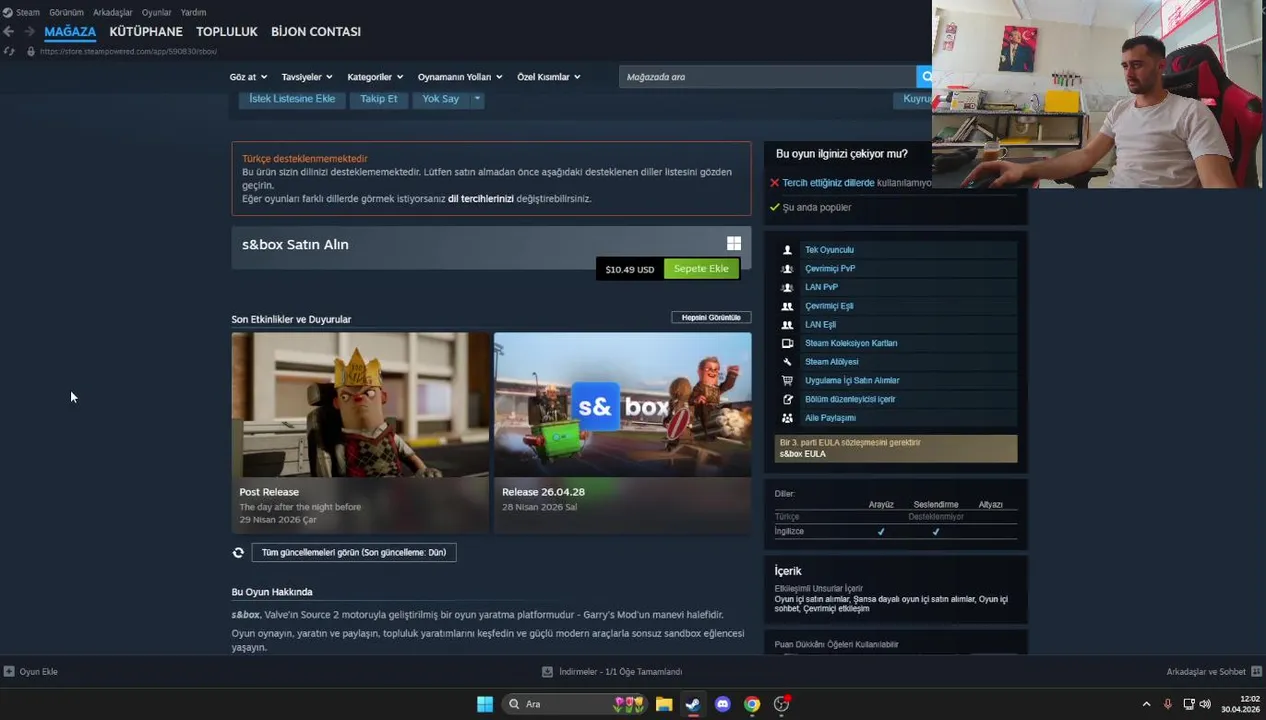Open the s&box EULA link

pos(802,454)
